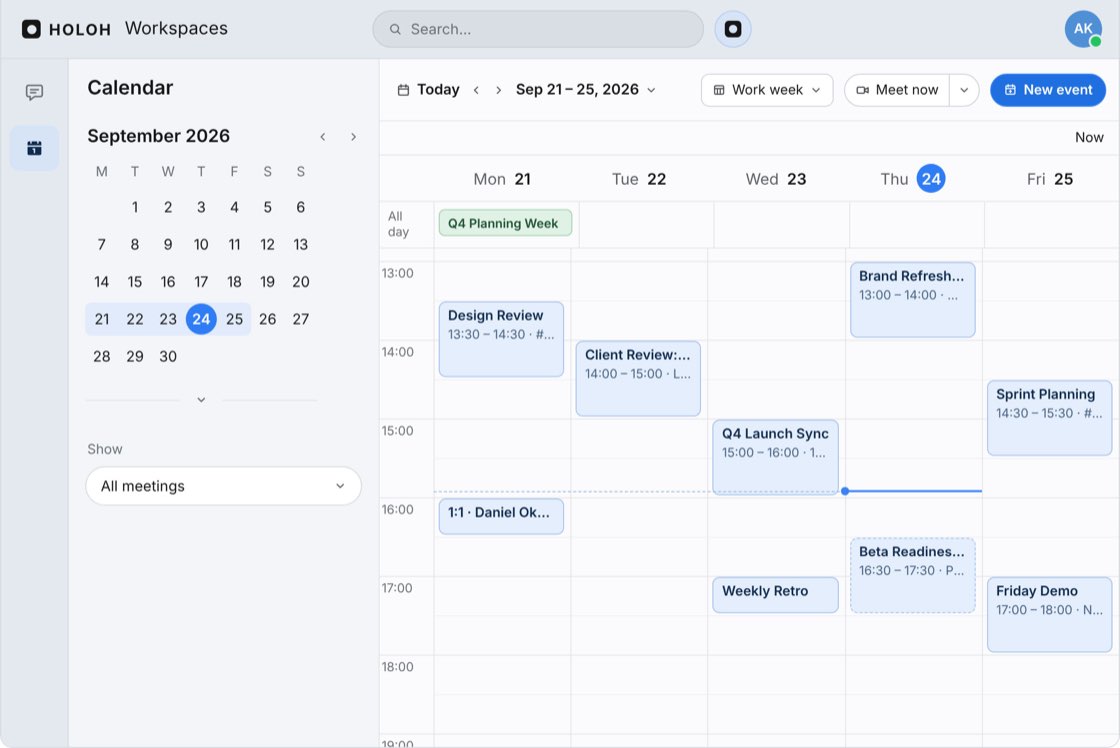
Task: Expand the mini calendar chevron
Action: (201, 399)
